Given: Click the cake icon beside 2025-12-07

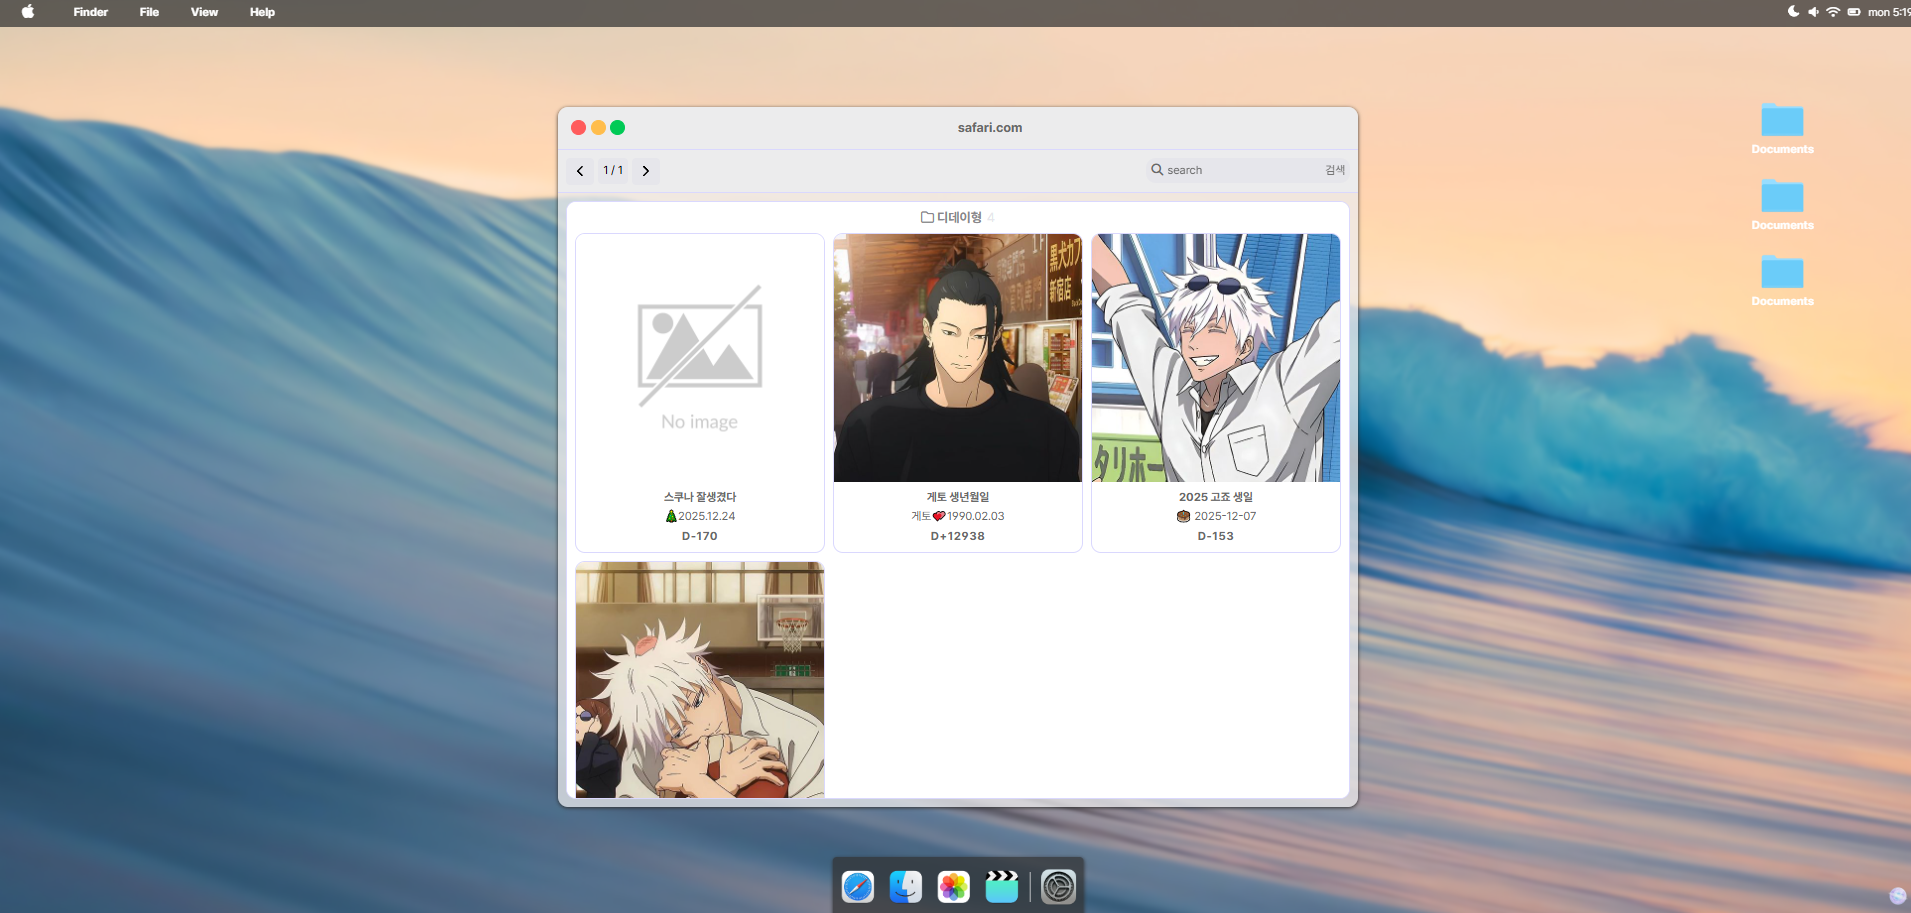Looking at the screenshot, I should pyautogui.click(x=1184, y=516).
